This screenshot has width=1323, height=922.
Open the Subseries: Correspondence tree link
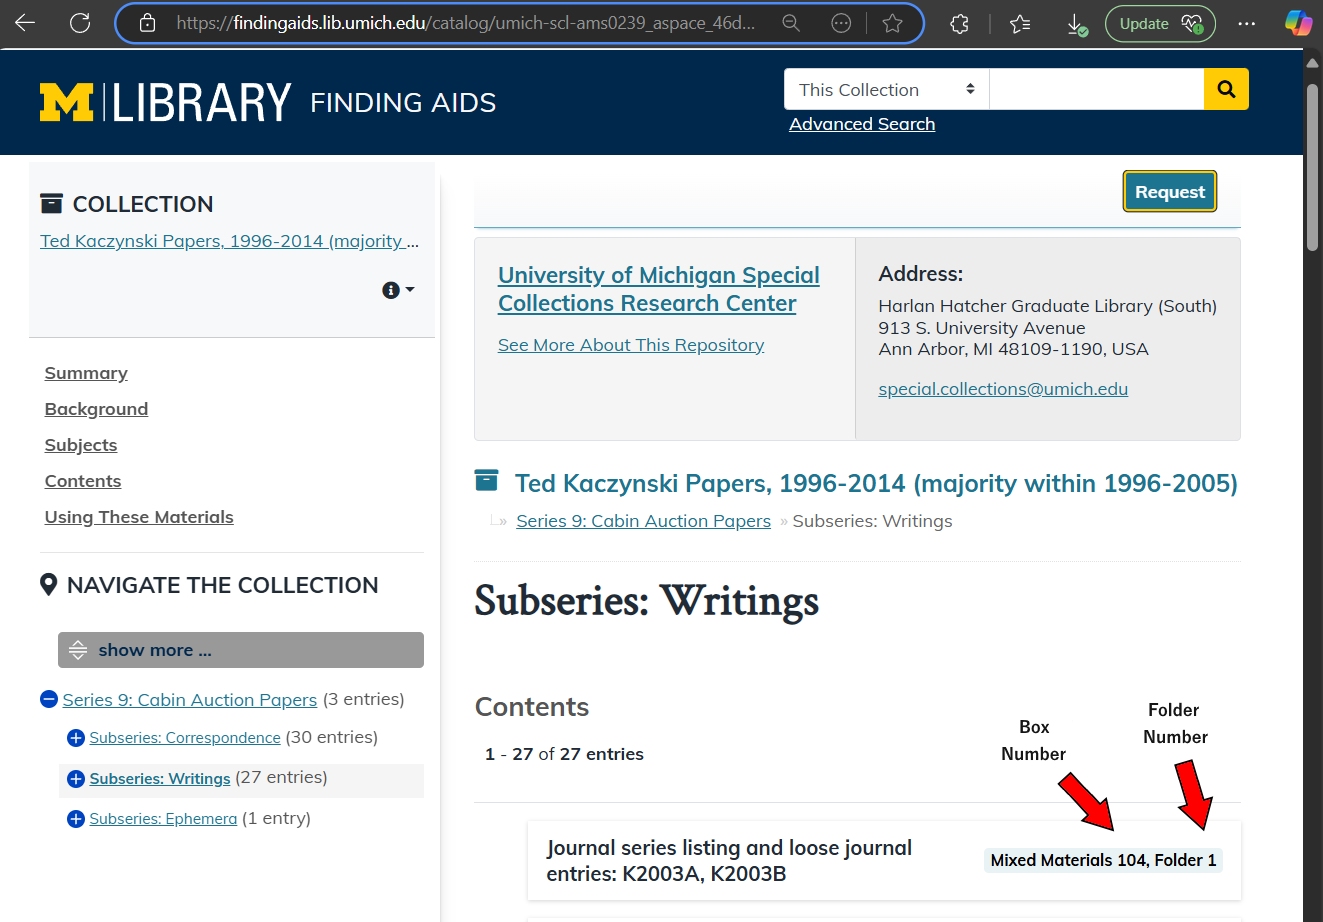(185, 738)
